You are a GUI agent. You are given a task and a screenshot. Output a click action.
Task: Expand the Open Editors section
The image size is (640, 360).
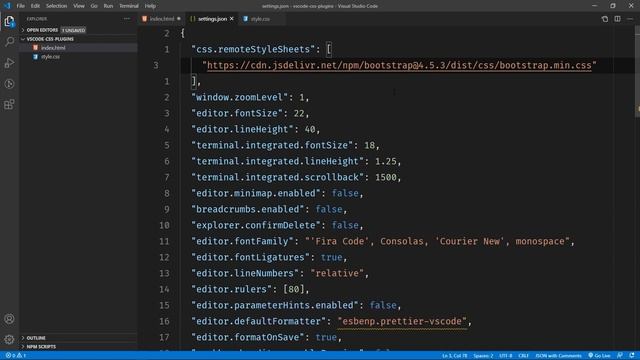pos(42,30)
